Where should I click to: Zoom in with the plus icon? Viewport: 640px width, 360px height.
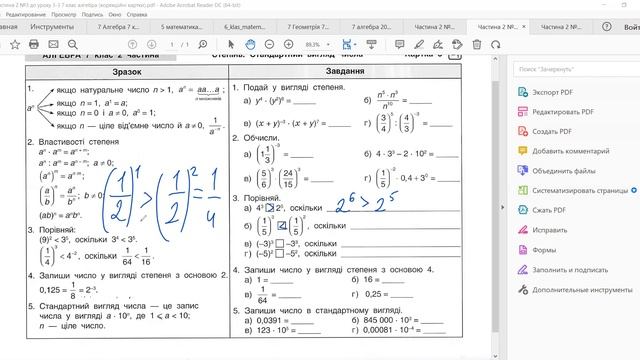[x=289, y=44]
